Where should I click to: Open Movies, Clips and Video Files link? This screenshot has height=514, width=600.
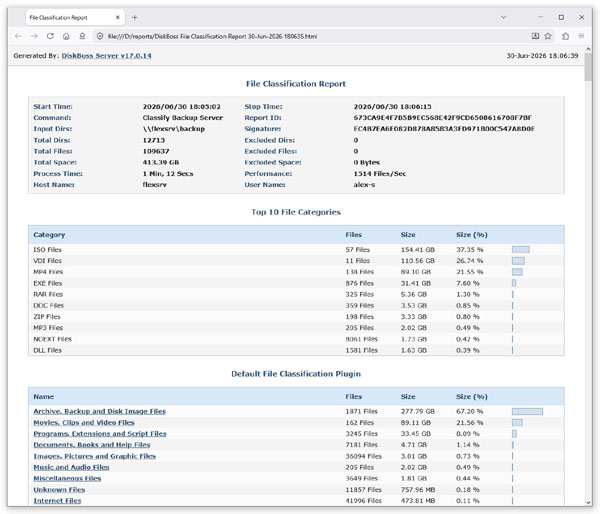coord(84,423)
